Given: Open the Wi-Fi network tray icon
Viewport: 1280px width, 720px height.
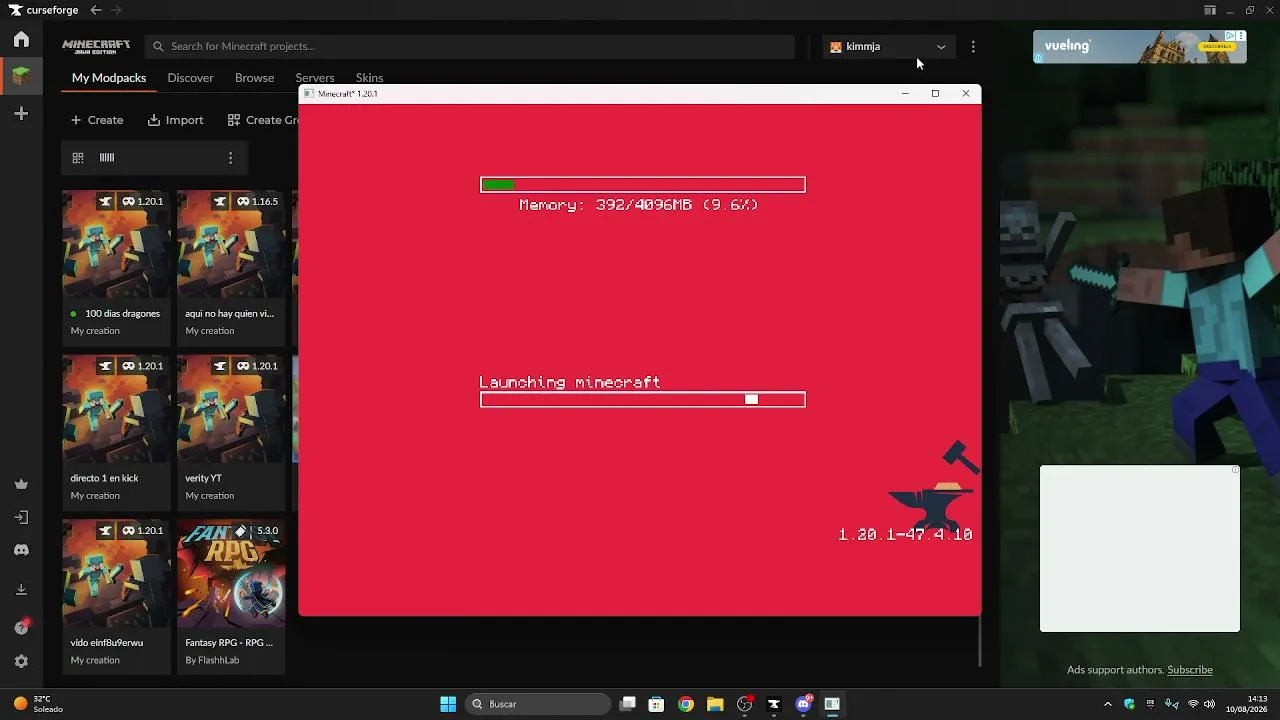Looking at the screenshot, I should (x=1192, y=704).
